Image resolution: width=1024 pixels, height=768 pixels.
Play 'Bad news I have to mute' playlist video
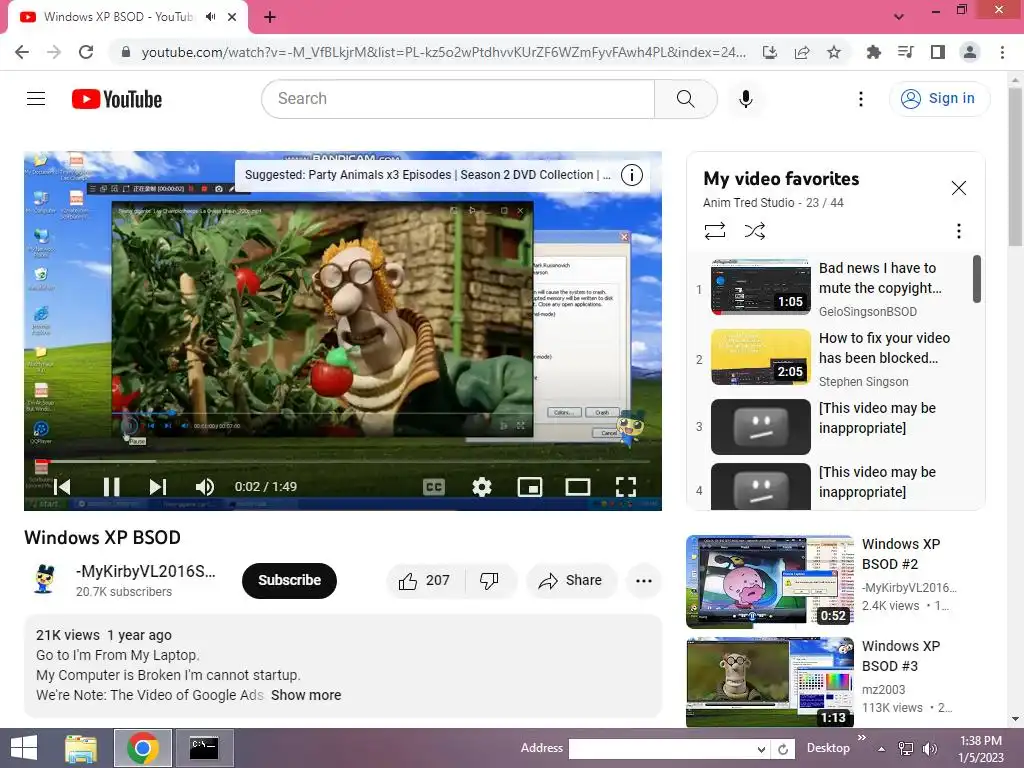pos(835,289)
